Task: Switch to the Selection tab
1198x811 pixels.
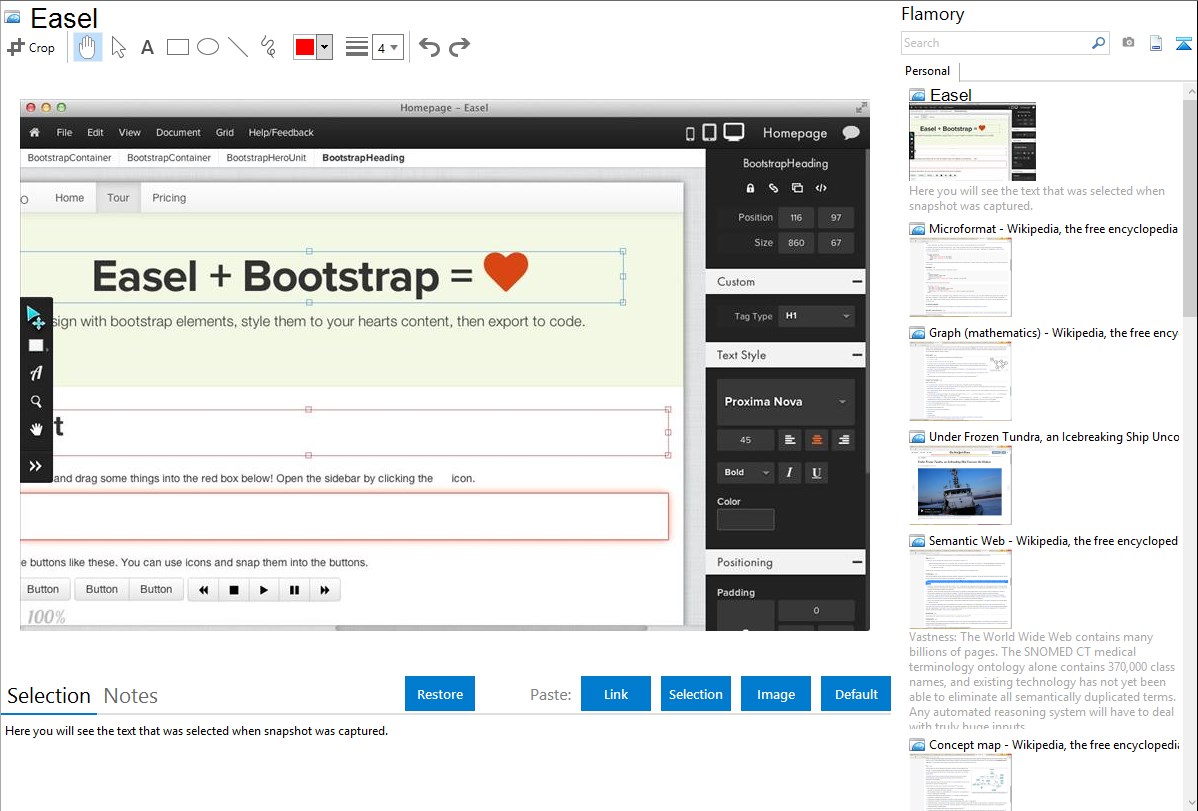Action: [x=49, y=696]
